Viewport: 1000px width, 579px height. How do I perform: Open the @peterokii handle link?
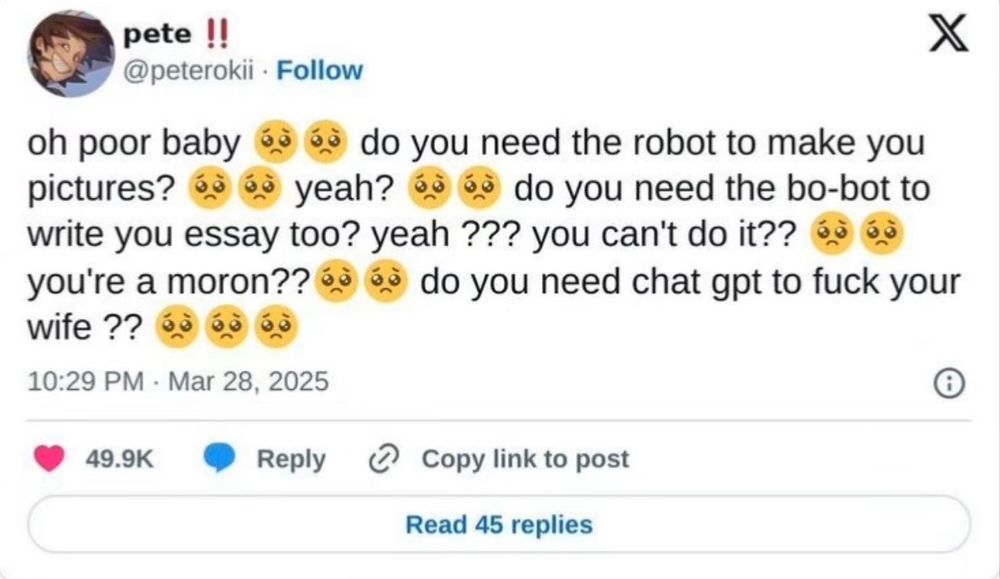tap(188, 71)
